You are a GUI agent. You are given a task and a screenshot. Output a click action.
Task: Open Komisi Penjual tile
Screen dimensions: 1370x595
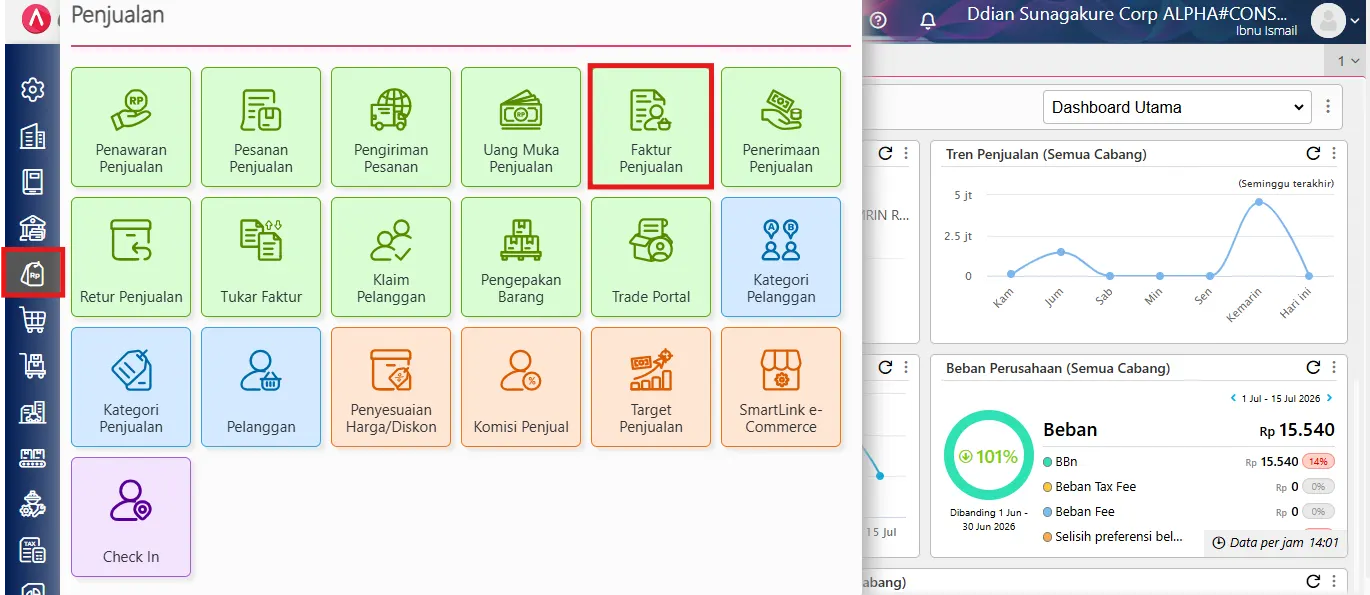(521, 387)
